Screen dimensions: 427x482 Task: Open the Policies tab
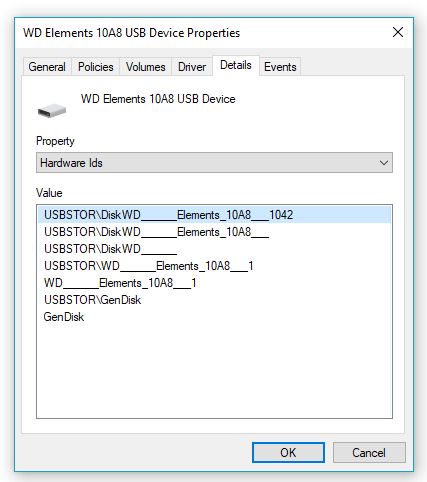96,67
